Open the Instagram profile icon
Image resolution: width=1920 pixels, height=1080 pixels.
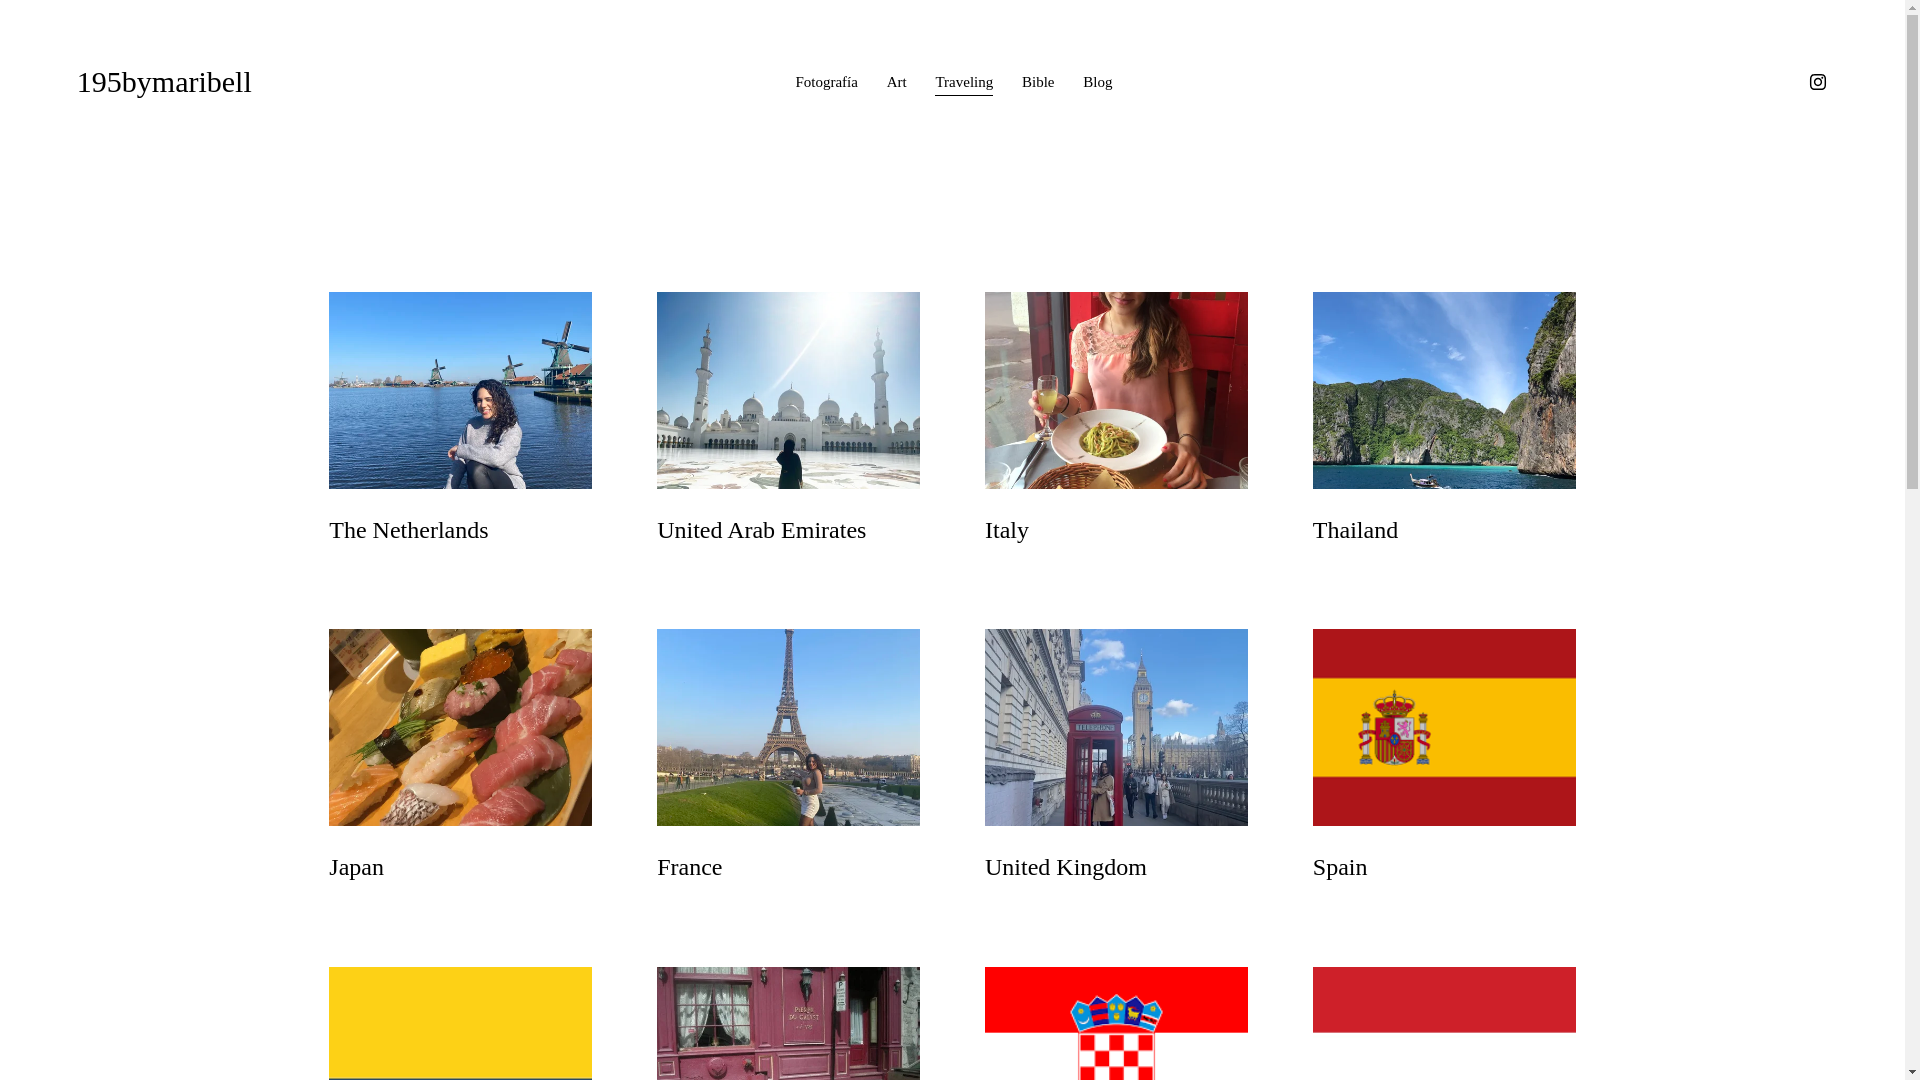[1817, 82]
